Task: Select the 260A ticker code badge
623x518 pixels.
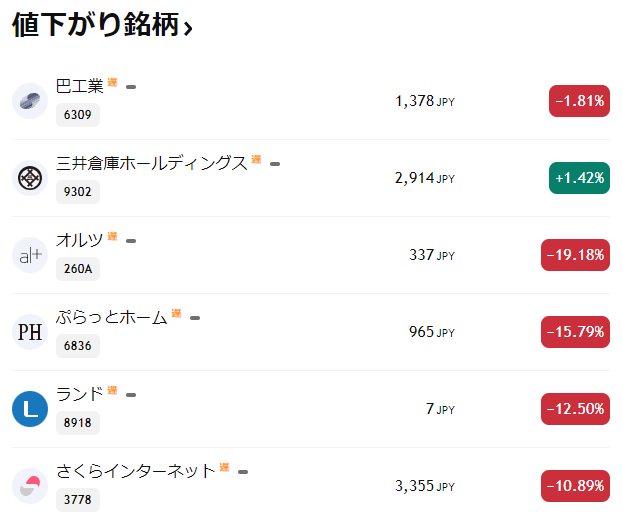Action: coord(78,269)
